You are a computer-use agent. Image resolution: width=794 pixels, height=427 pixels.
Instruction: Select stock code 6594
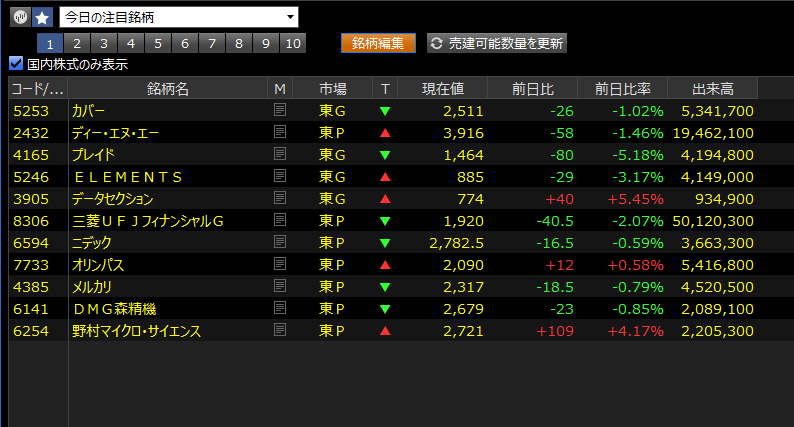pyautogui.click(x=31, y=243)
